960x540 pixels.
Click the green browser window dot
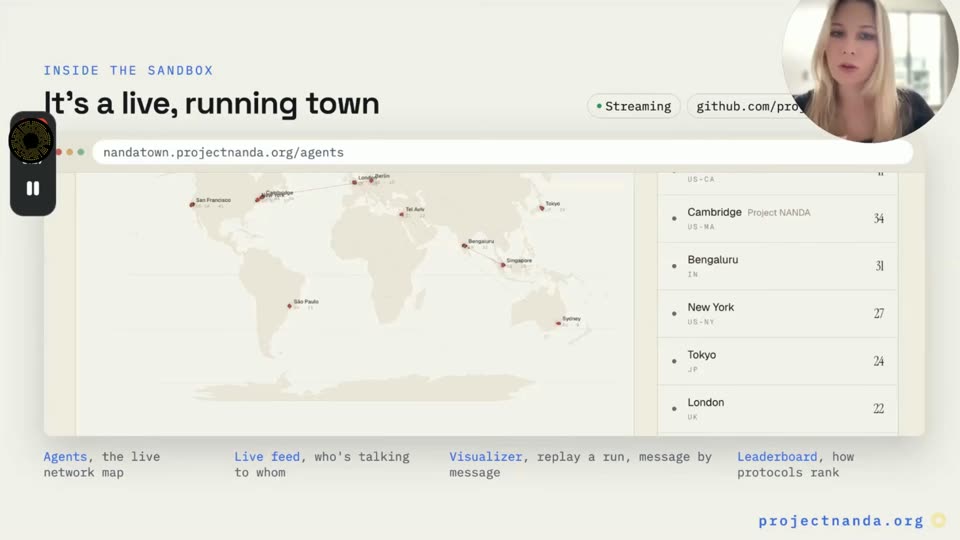(x=81, y=152)
